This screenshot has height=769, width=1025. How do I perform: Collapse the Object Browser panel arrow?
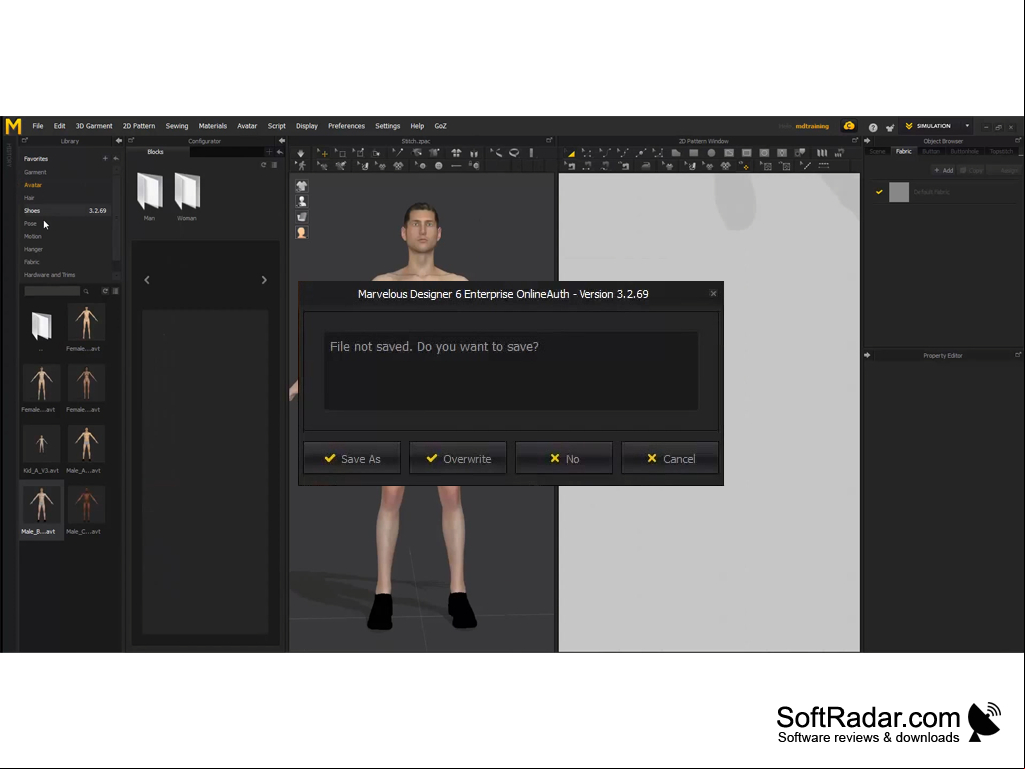(867, 141)
